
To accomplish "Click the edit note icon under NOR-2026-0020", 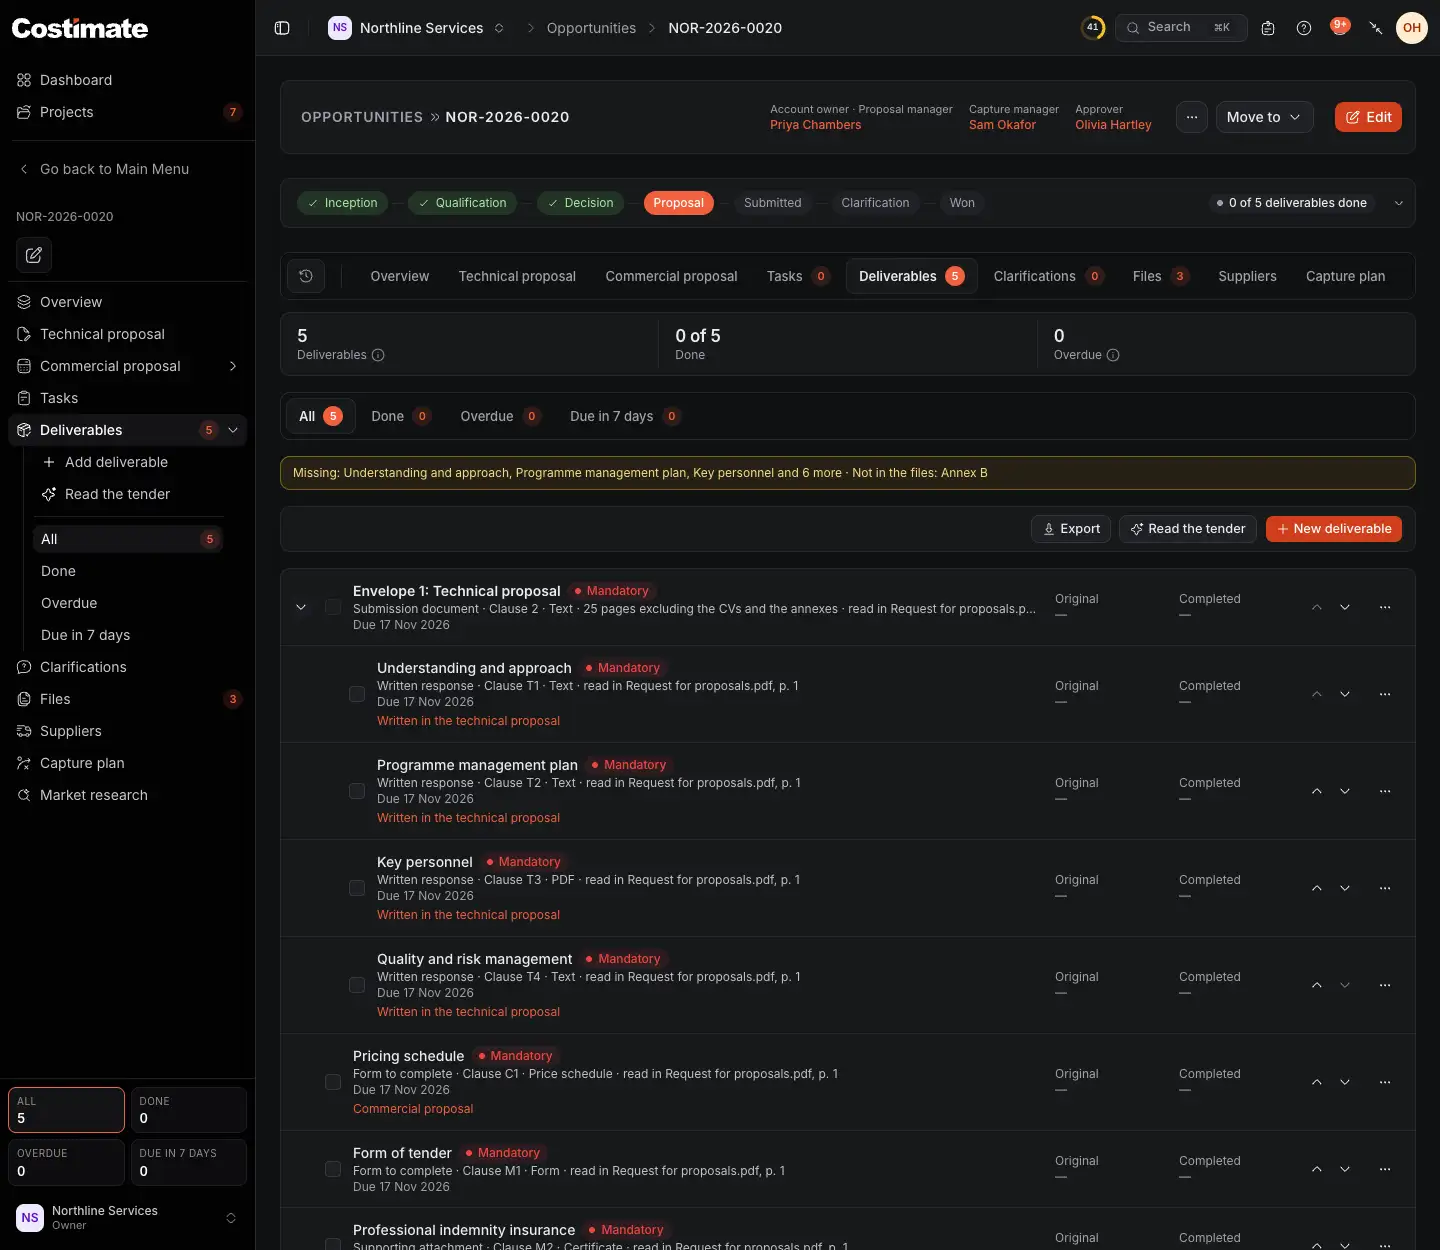I will point(34,255).
